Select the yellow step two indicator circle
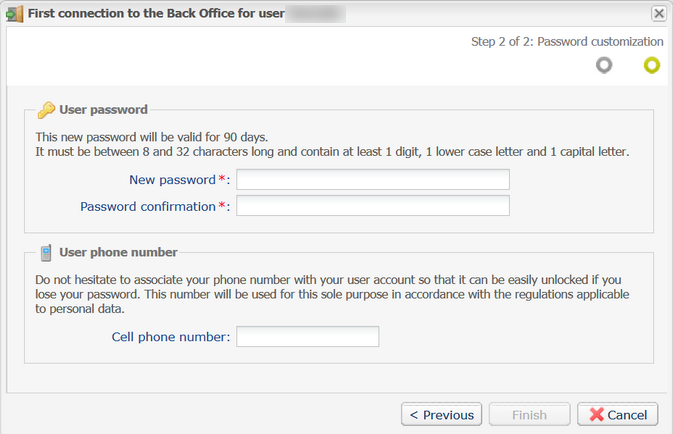 652,65
